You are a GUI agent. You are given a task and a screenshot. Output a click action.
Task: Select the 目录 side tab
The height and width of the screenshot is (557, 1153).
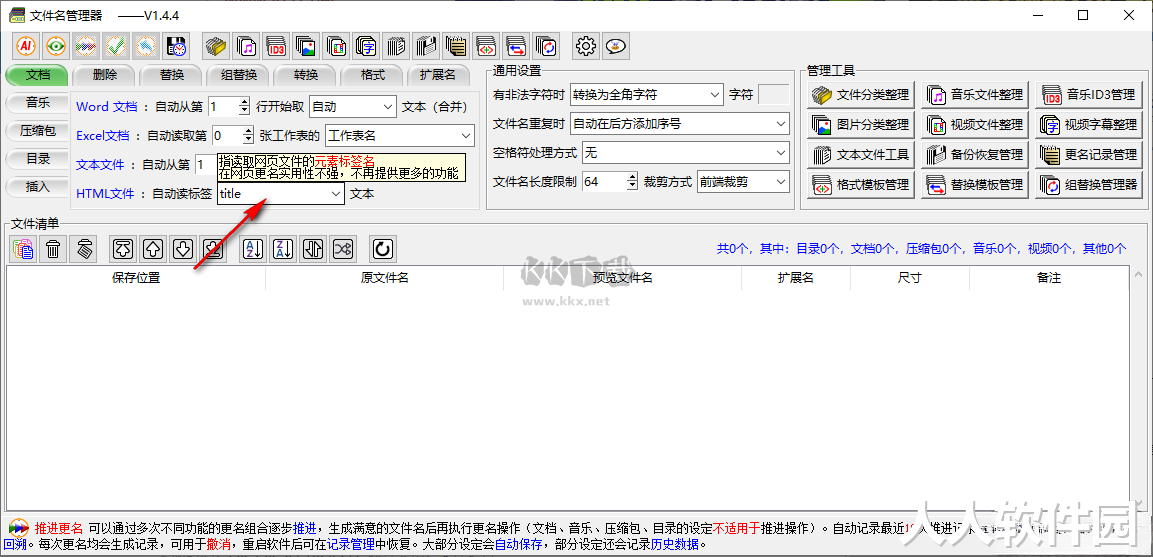[38, 159]
